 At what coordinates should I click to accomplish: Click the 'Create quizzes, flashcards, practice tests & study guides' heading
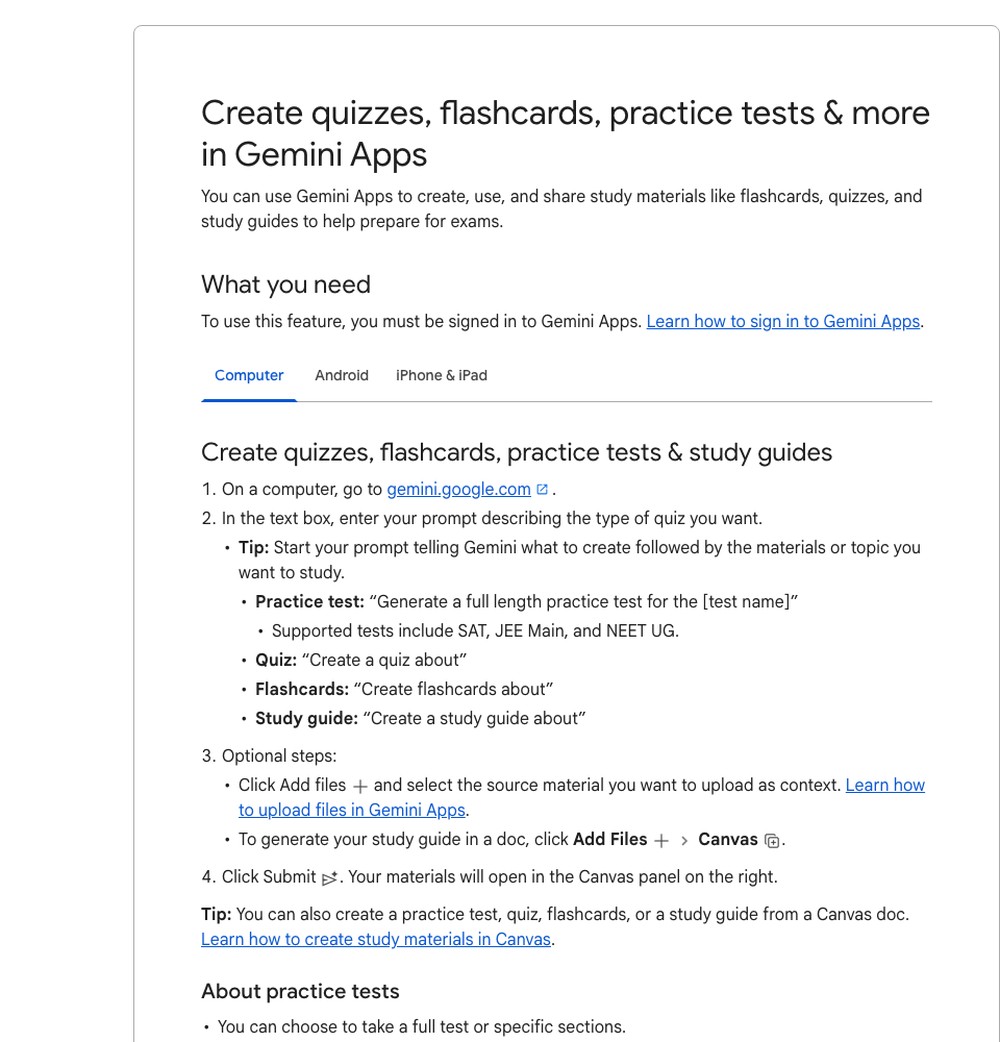tap(516, 453)
